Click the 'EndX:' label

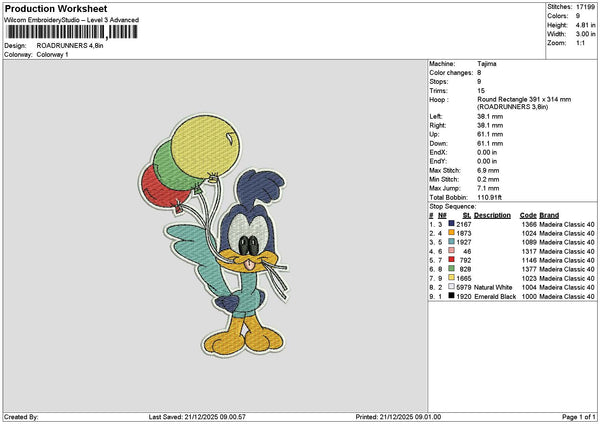click(438, 152)
